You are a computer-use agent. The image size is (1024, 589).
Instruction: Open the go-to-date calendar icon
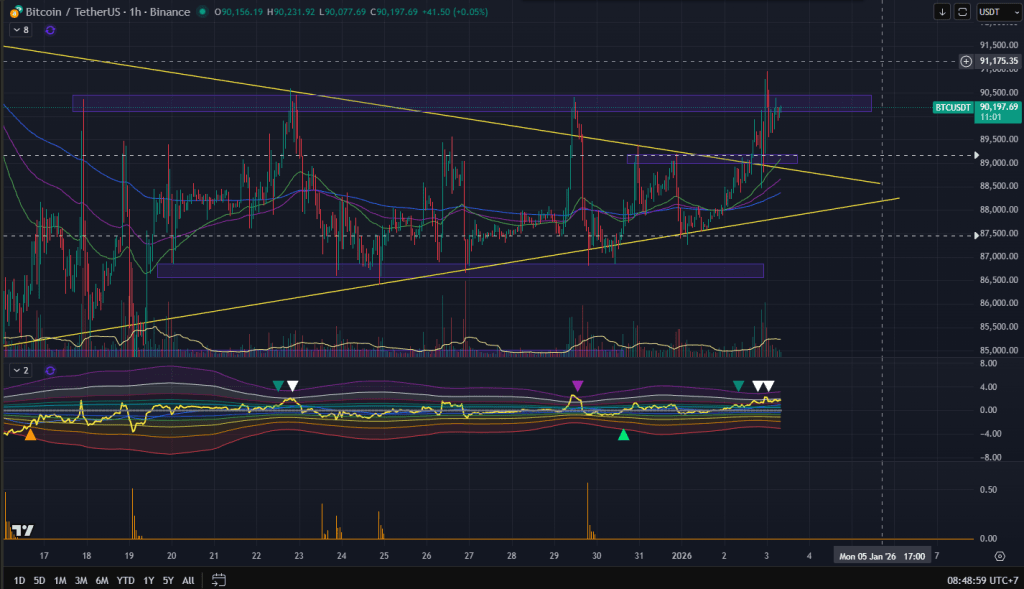tap(219, 580)
